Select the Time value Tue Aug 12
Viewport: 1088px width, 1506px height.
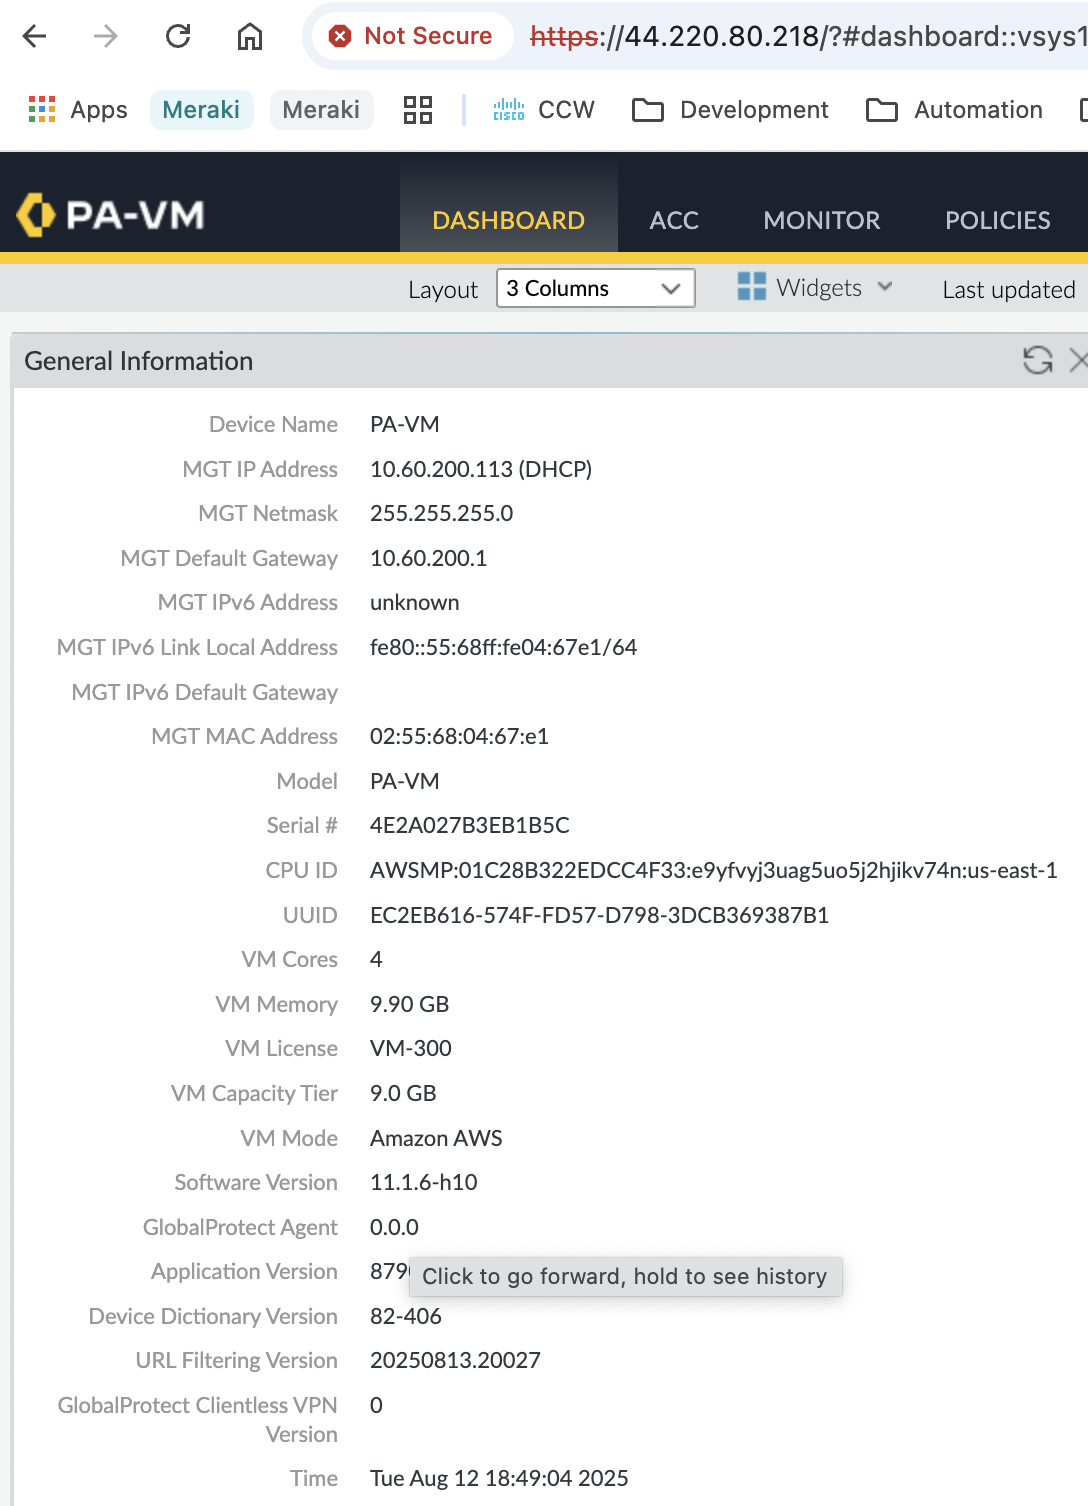(499, 1478)
